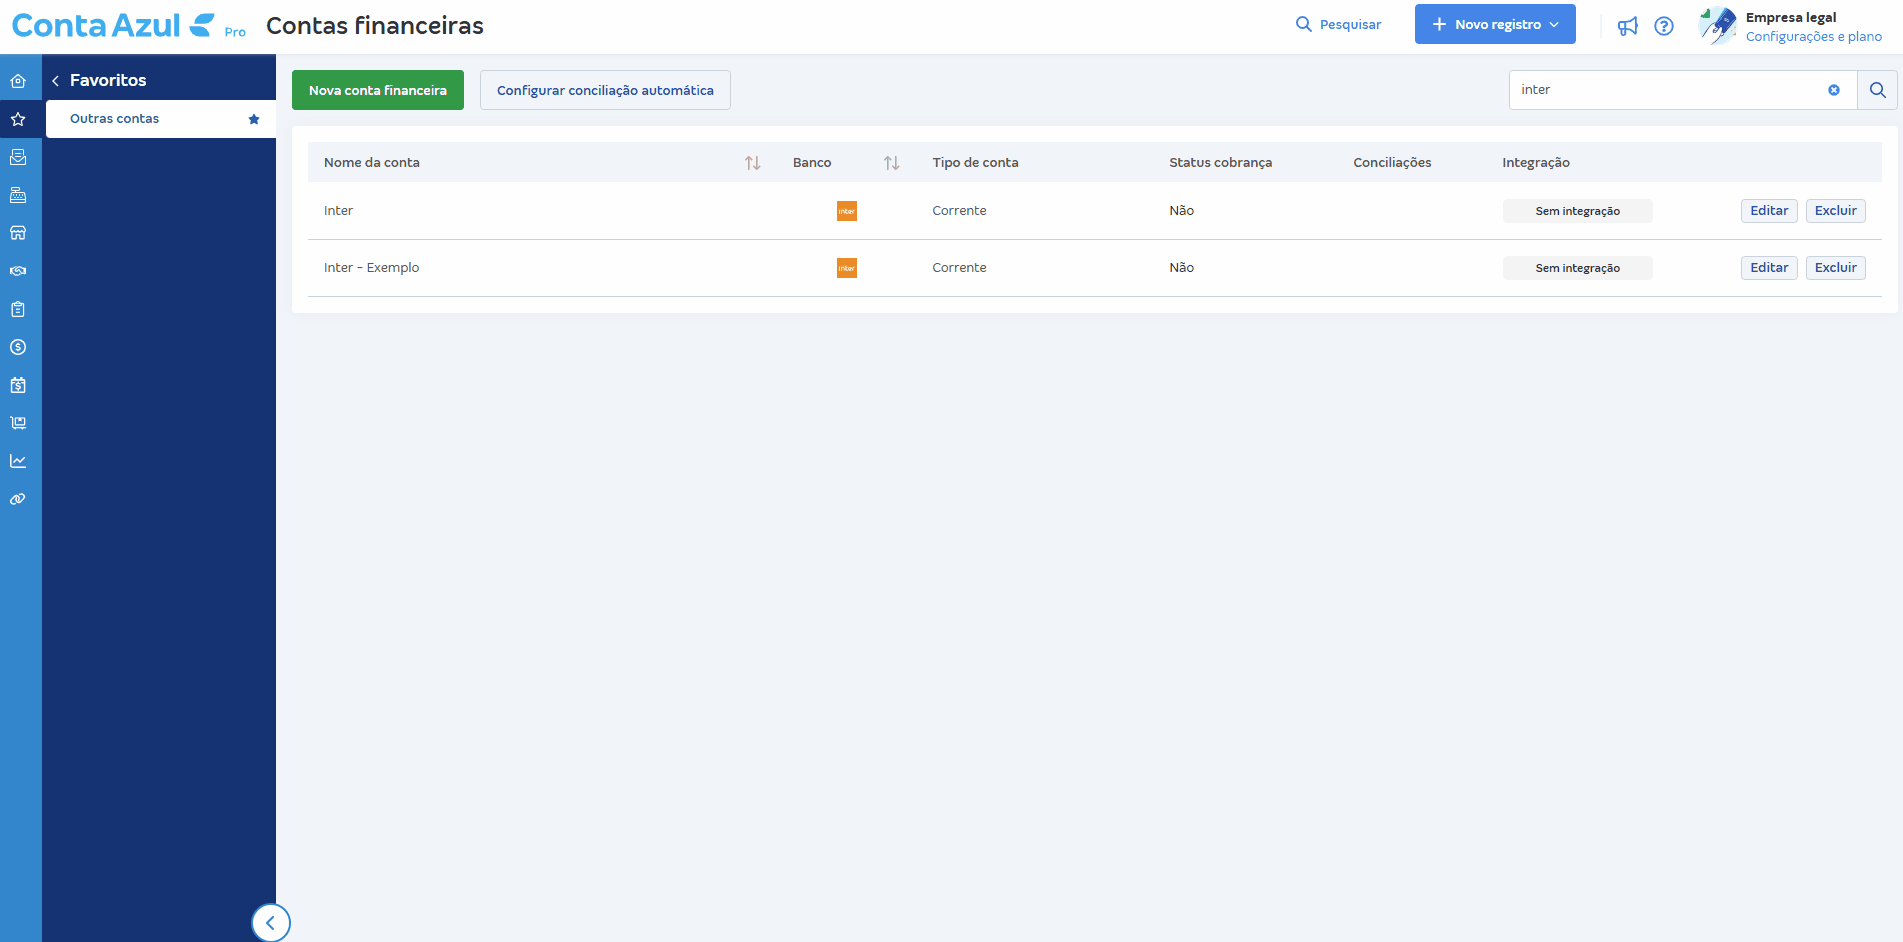Select Outras contas menu item
This screenshot has width=1903, height=942.
115,119
